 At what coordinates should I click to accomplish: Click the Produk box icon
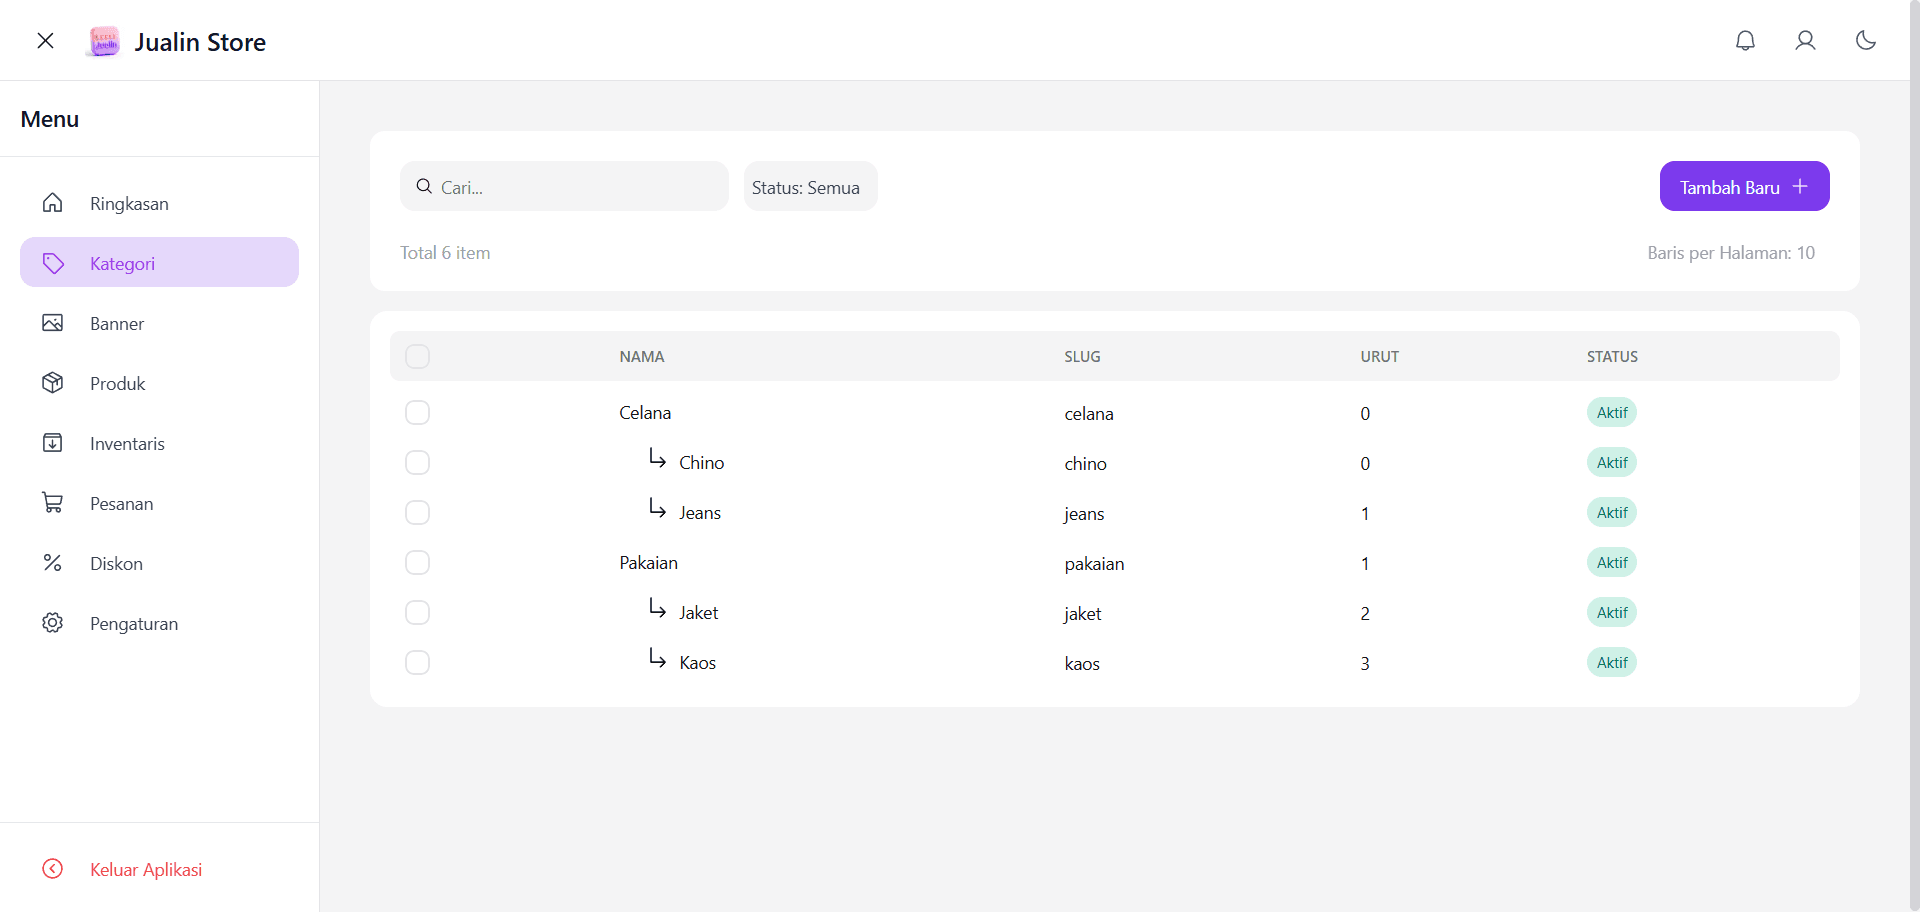[x=53, y=382]
